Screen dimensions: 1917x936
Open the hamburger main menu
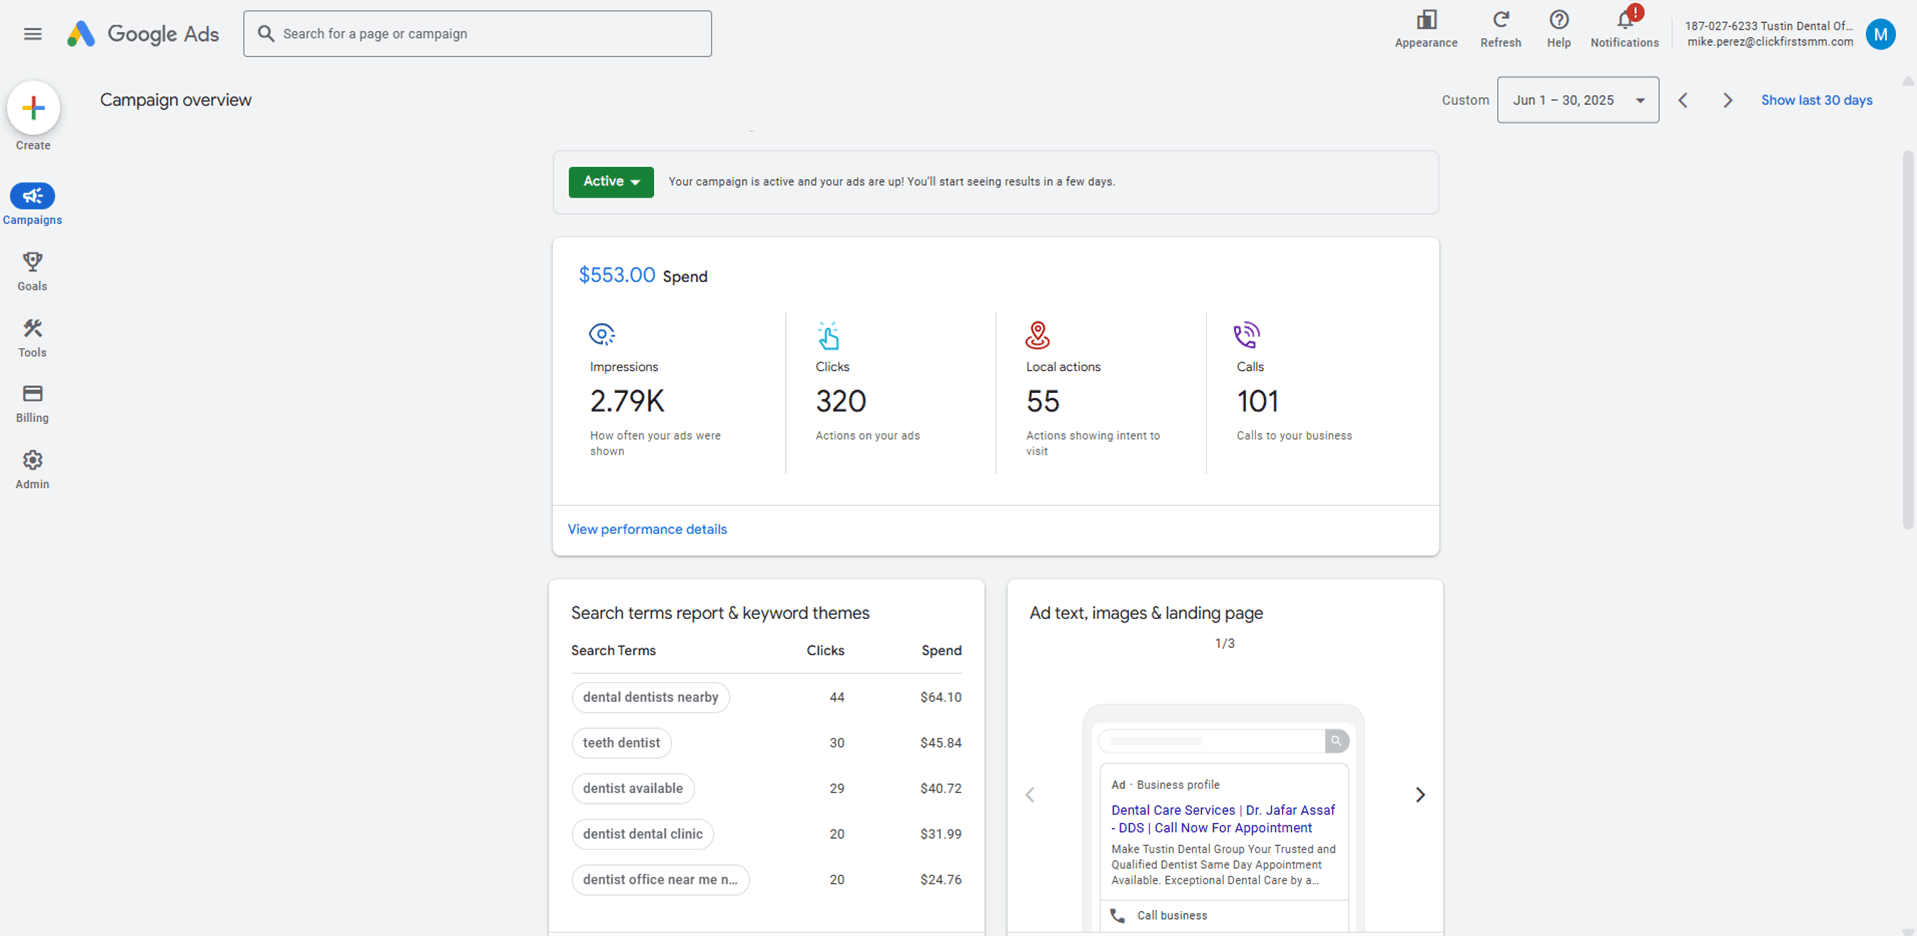coord(33,34)
